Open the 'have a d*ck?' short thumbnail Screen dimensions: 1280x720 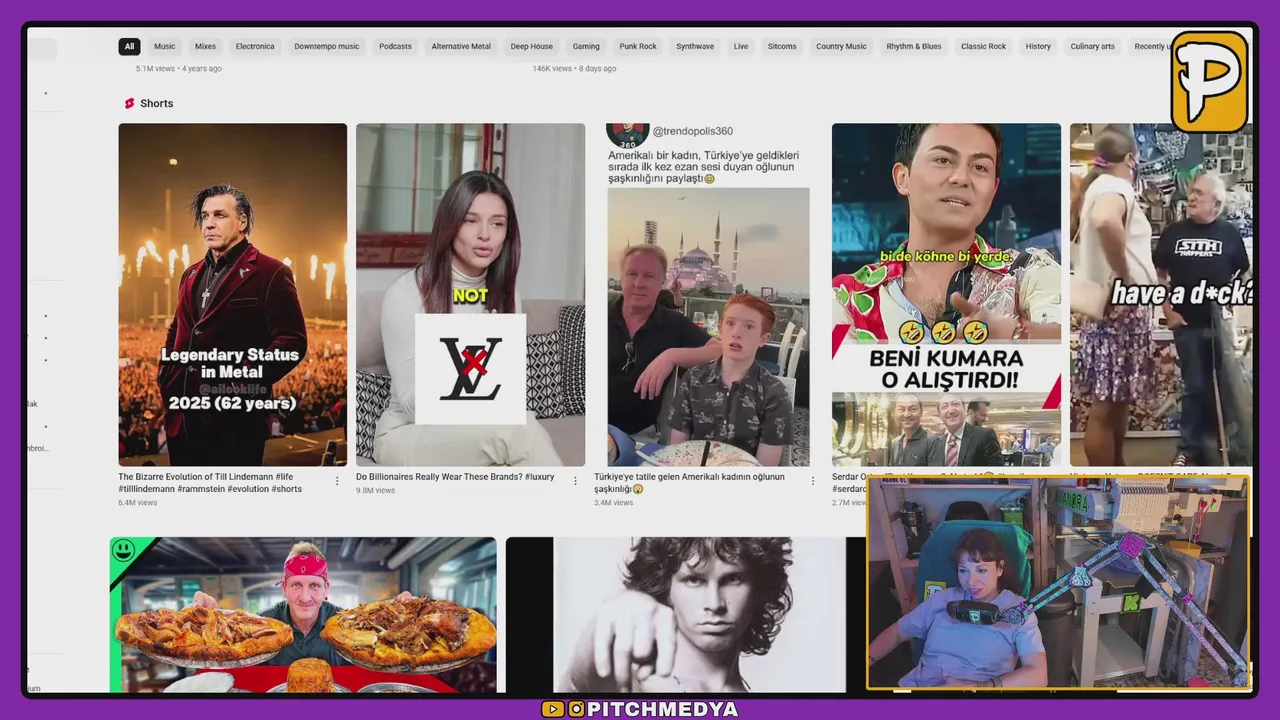pos(1160,294)
